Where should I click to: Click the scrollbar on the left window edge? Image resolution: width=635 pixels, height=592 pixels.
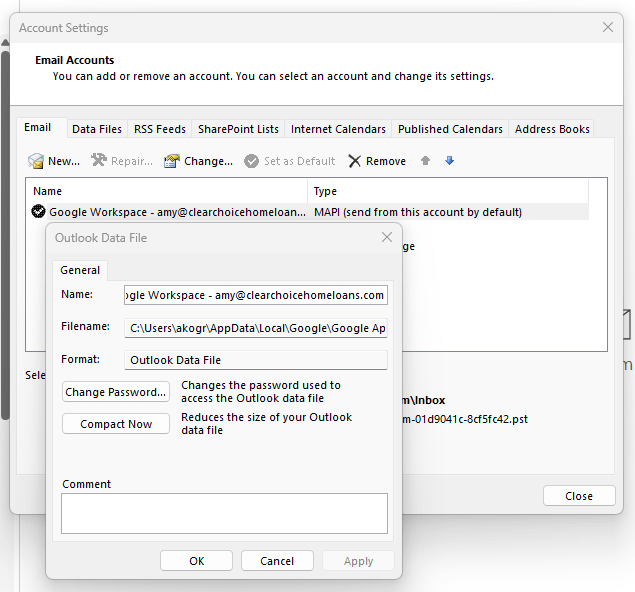pyautogui.click(x=5, y=235)
